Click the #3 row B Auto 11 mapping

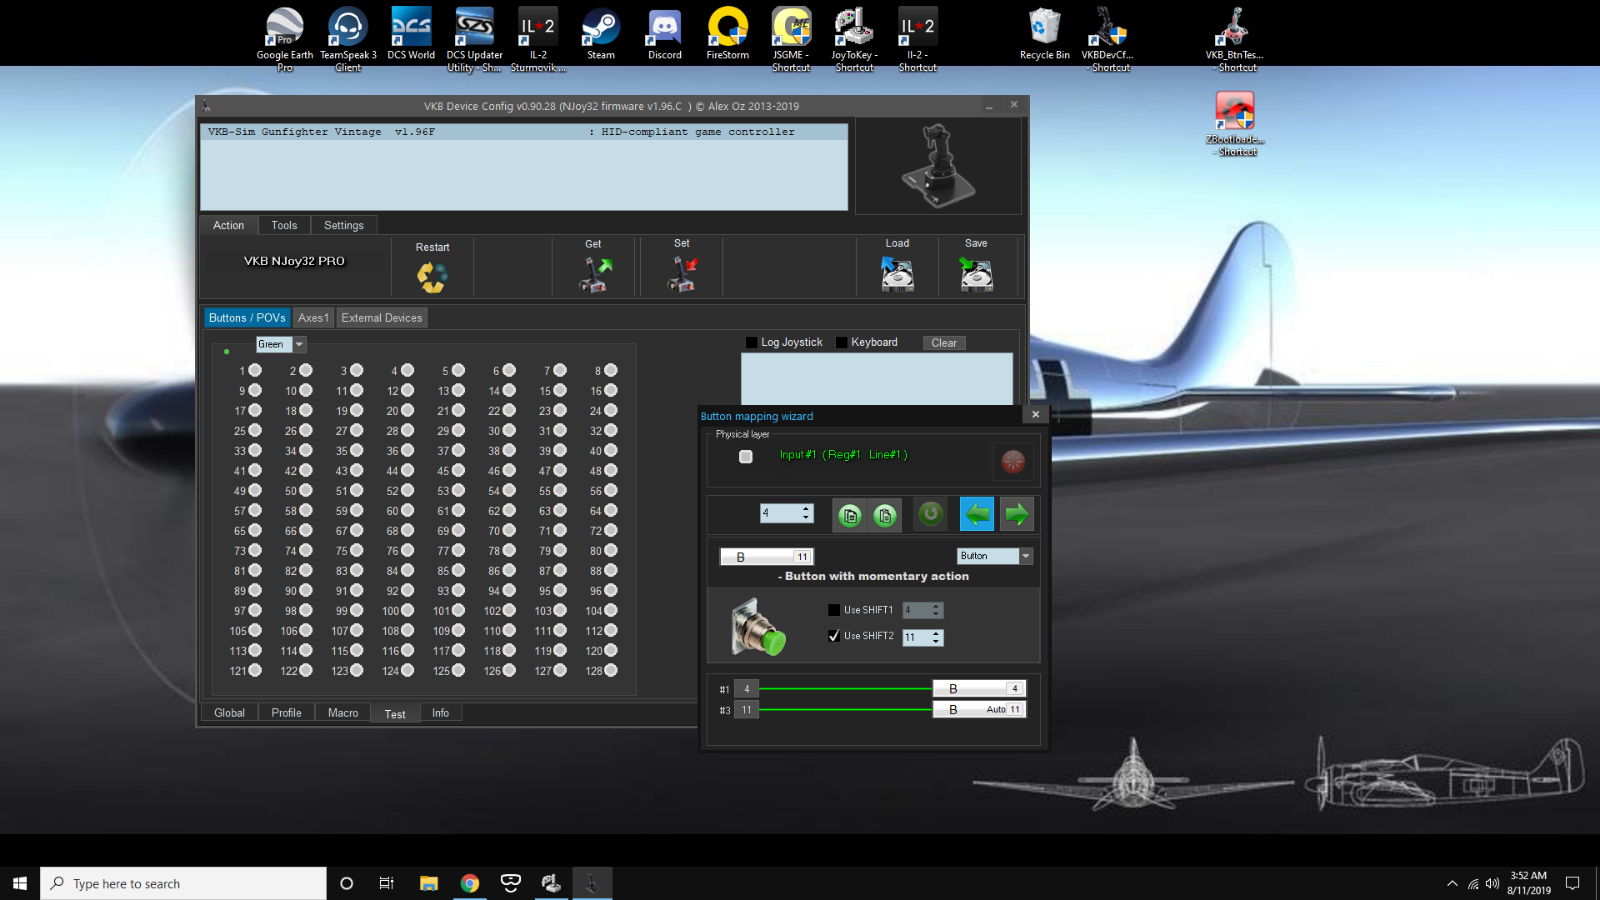pyautogui.click(x=979, y=710)
